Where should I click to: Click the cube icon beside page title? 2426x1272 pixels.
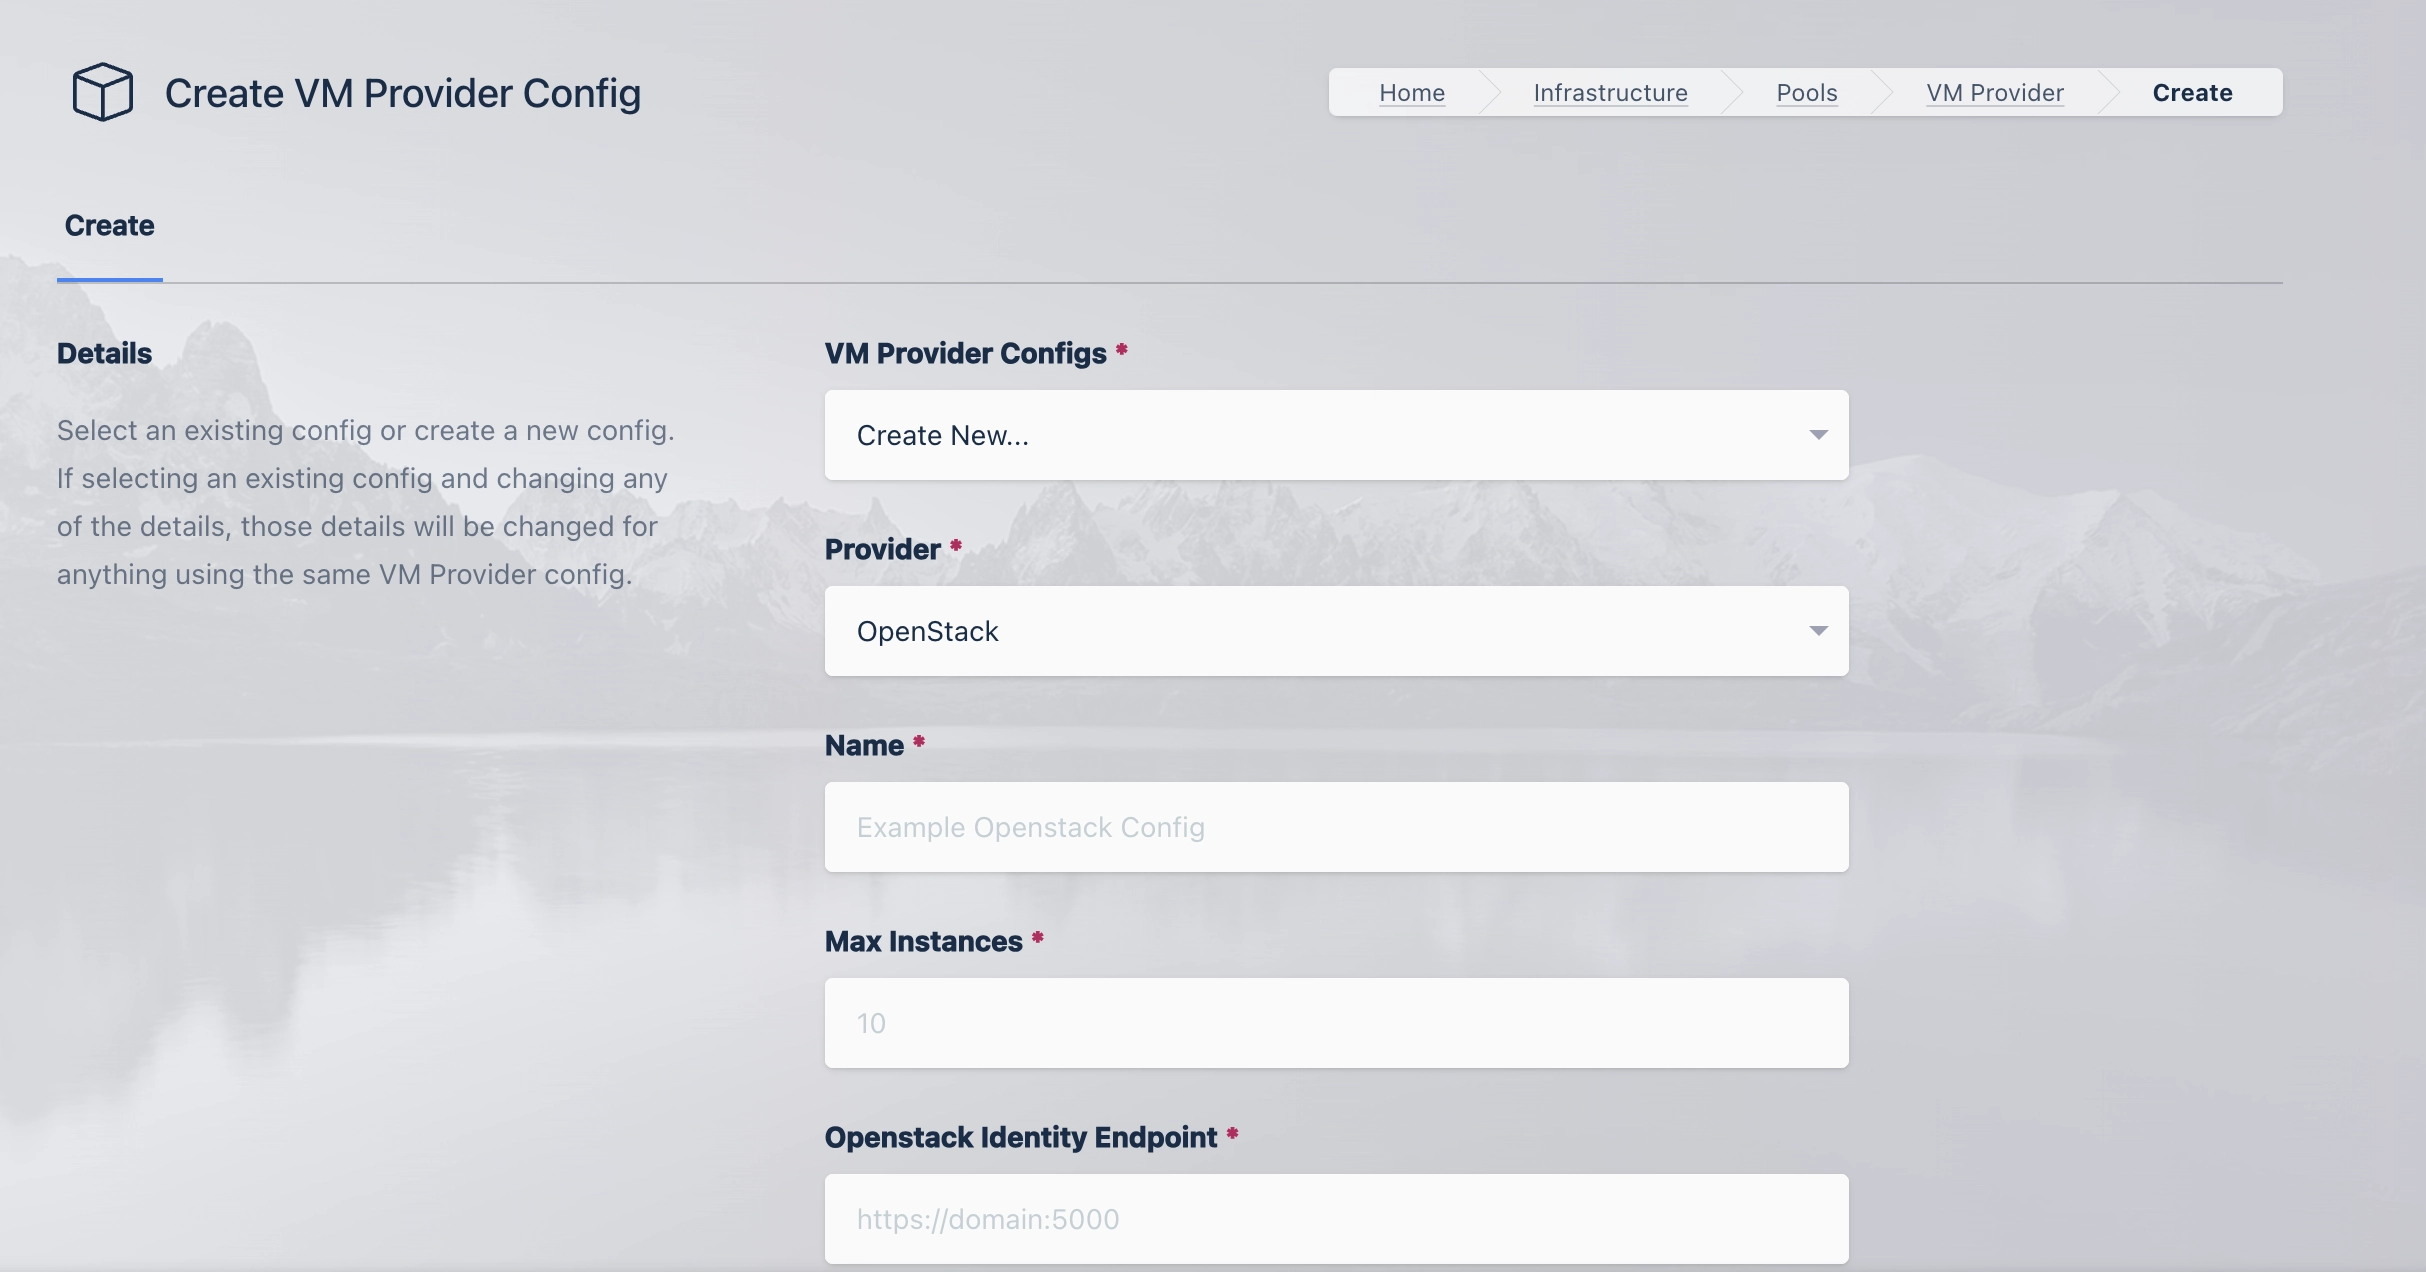pyautogui.click(x=102, y=92)
